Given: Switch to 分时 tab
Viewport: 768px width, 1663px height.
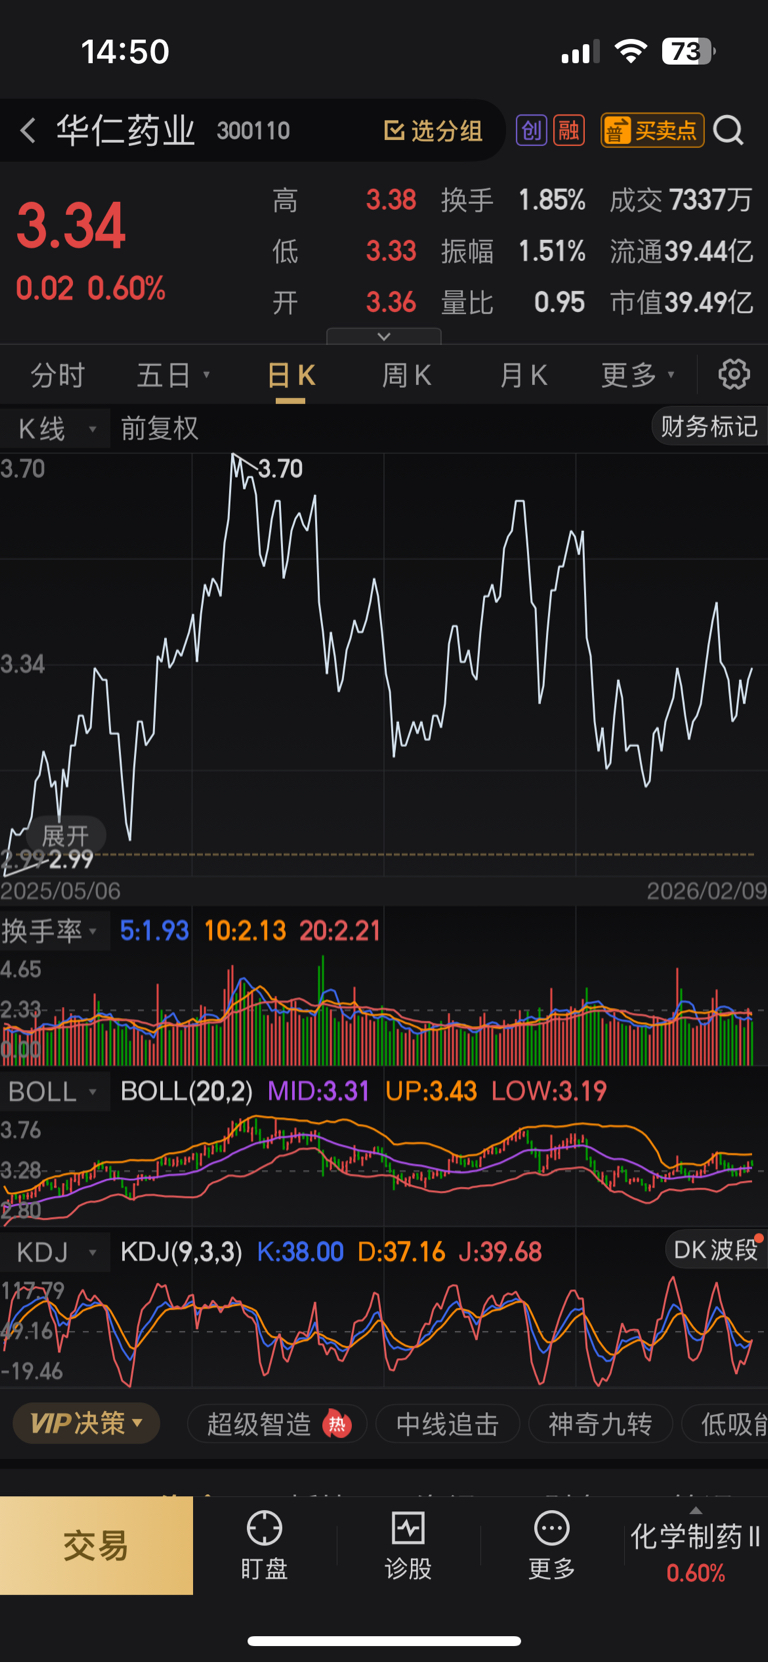Looking at the screenshot, I should pyautogui.click(x=58, y=375).
